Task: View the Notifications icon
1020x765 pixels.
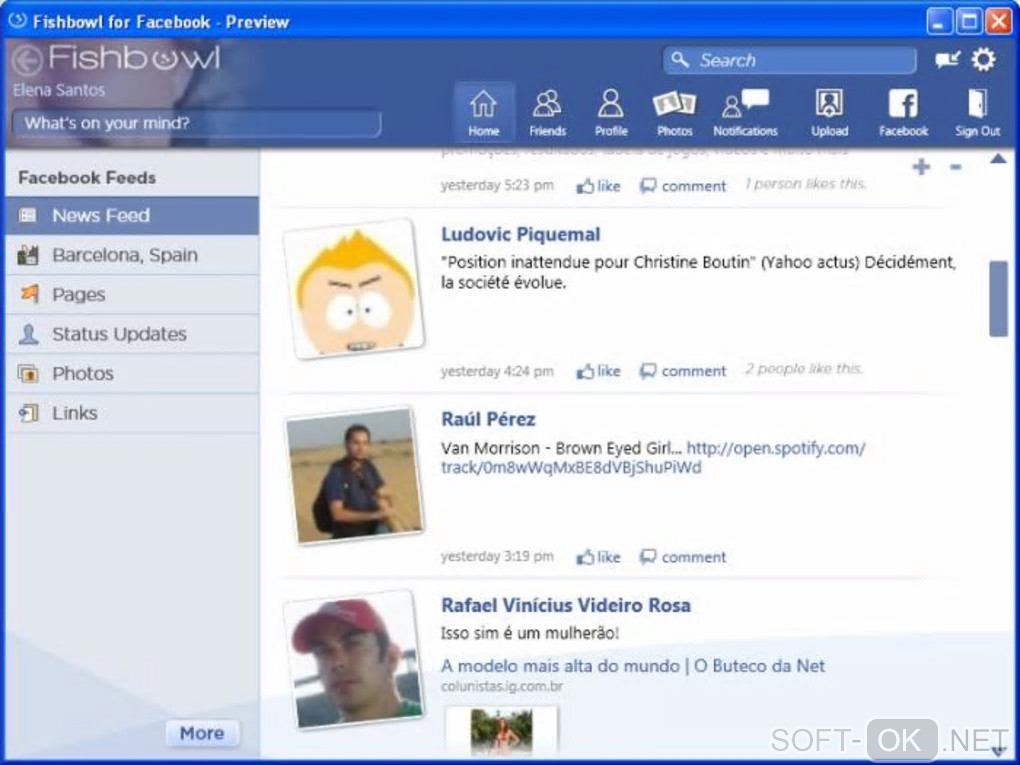Action: [x=745, y=112]
